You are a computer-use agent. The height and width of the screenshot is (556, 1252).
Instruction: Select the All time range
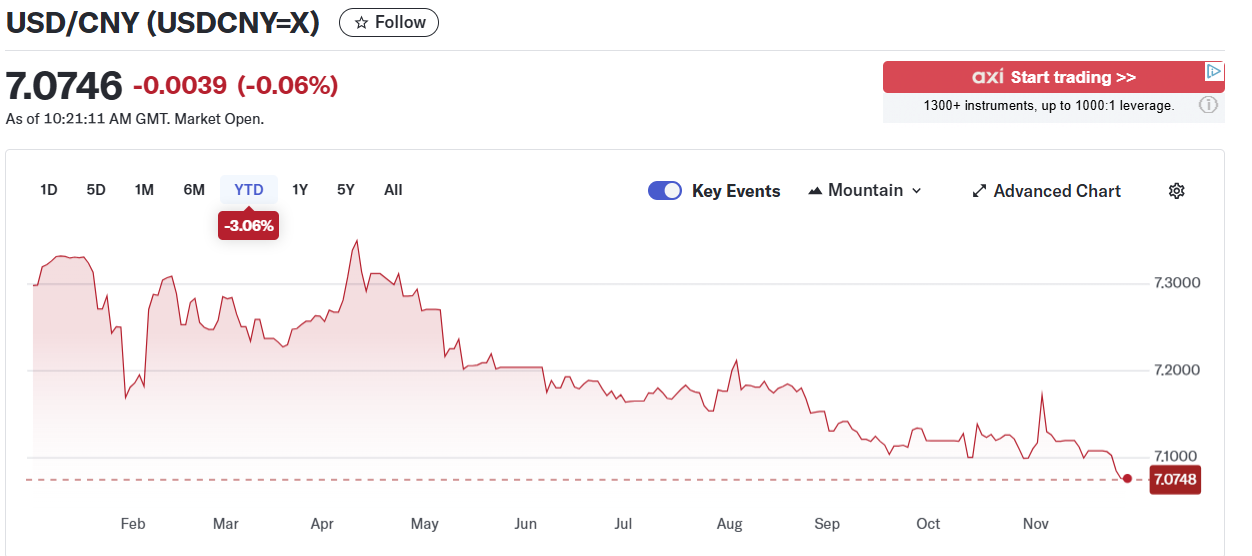393,190
